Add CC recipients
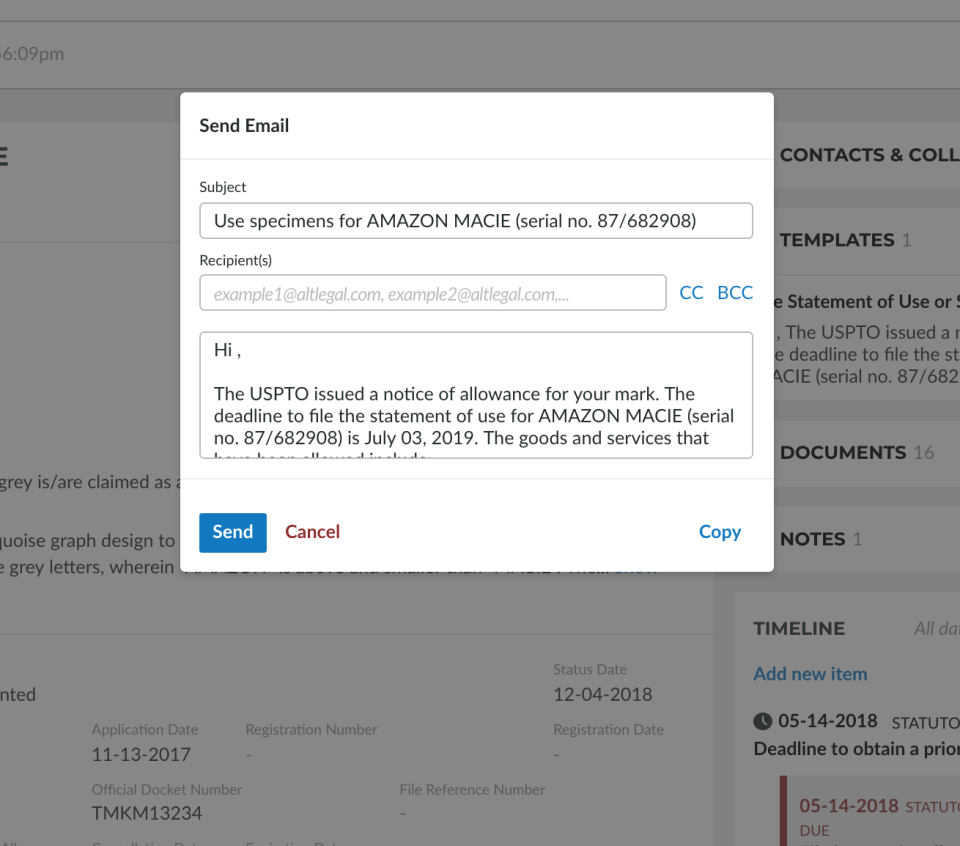960x846 pixels. tap(691, 293)
